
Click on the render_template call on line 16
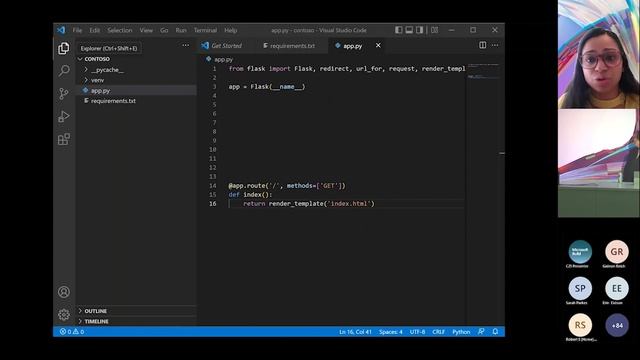coord(321,204)
